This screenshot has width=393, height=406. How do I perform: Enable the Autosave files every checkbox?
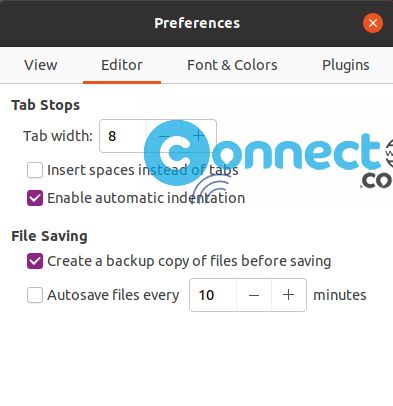35,295
